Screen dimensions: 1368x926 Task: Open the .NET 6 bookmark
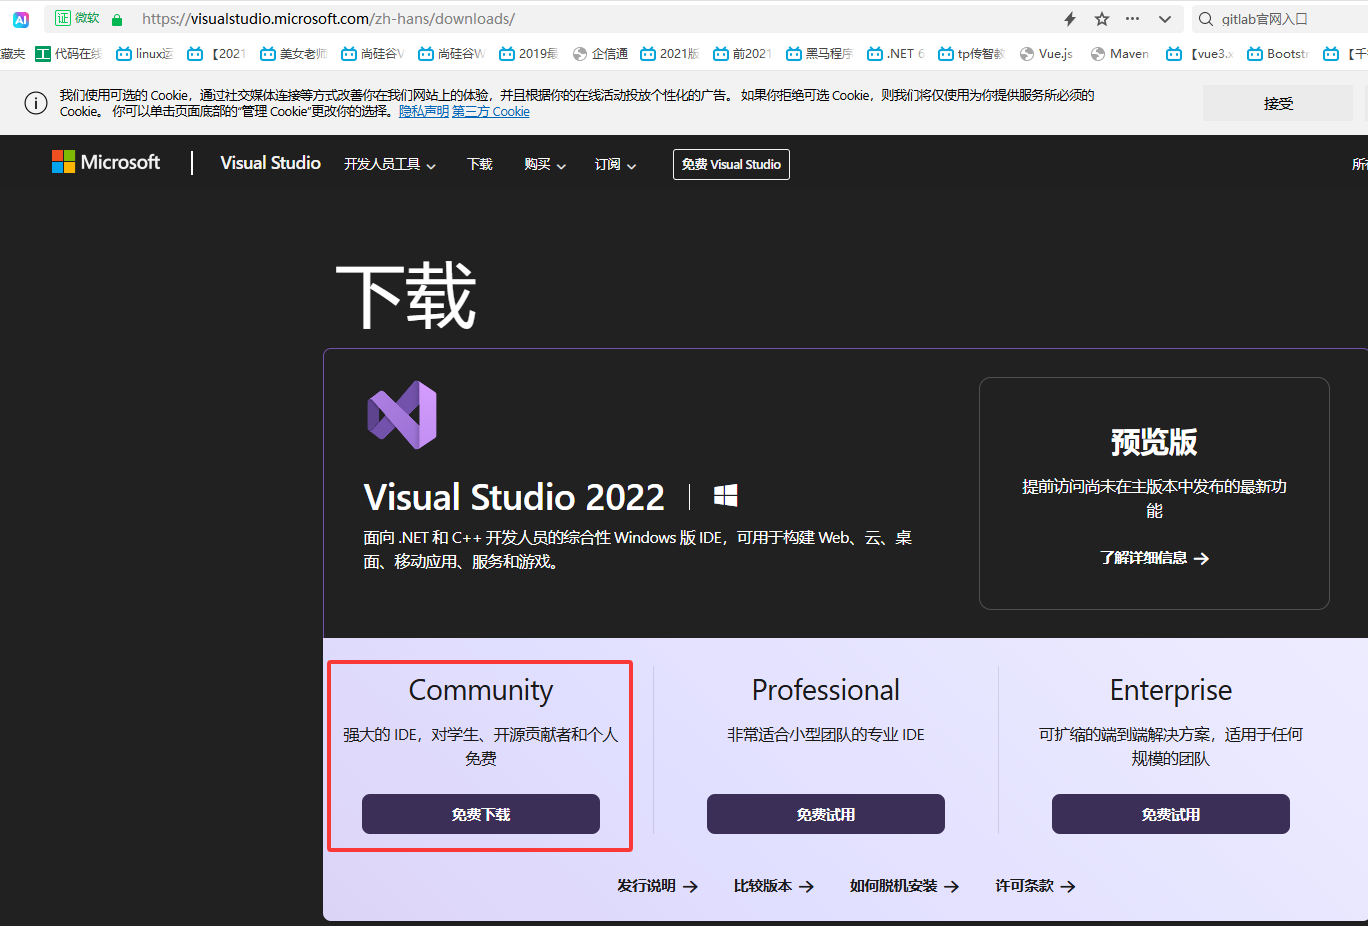(896, 54)
